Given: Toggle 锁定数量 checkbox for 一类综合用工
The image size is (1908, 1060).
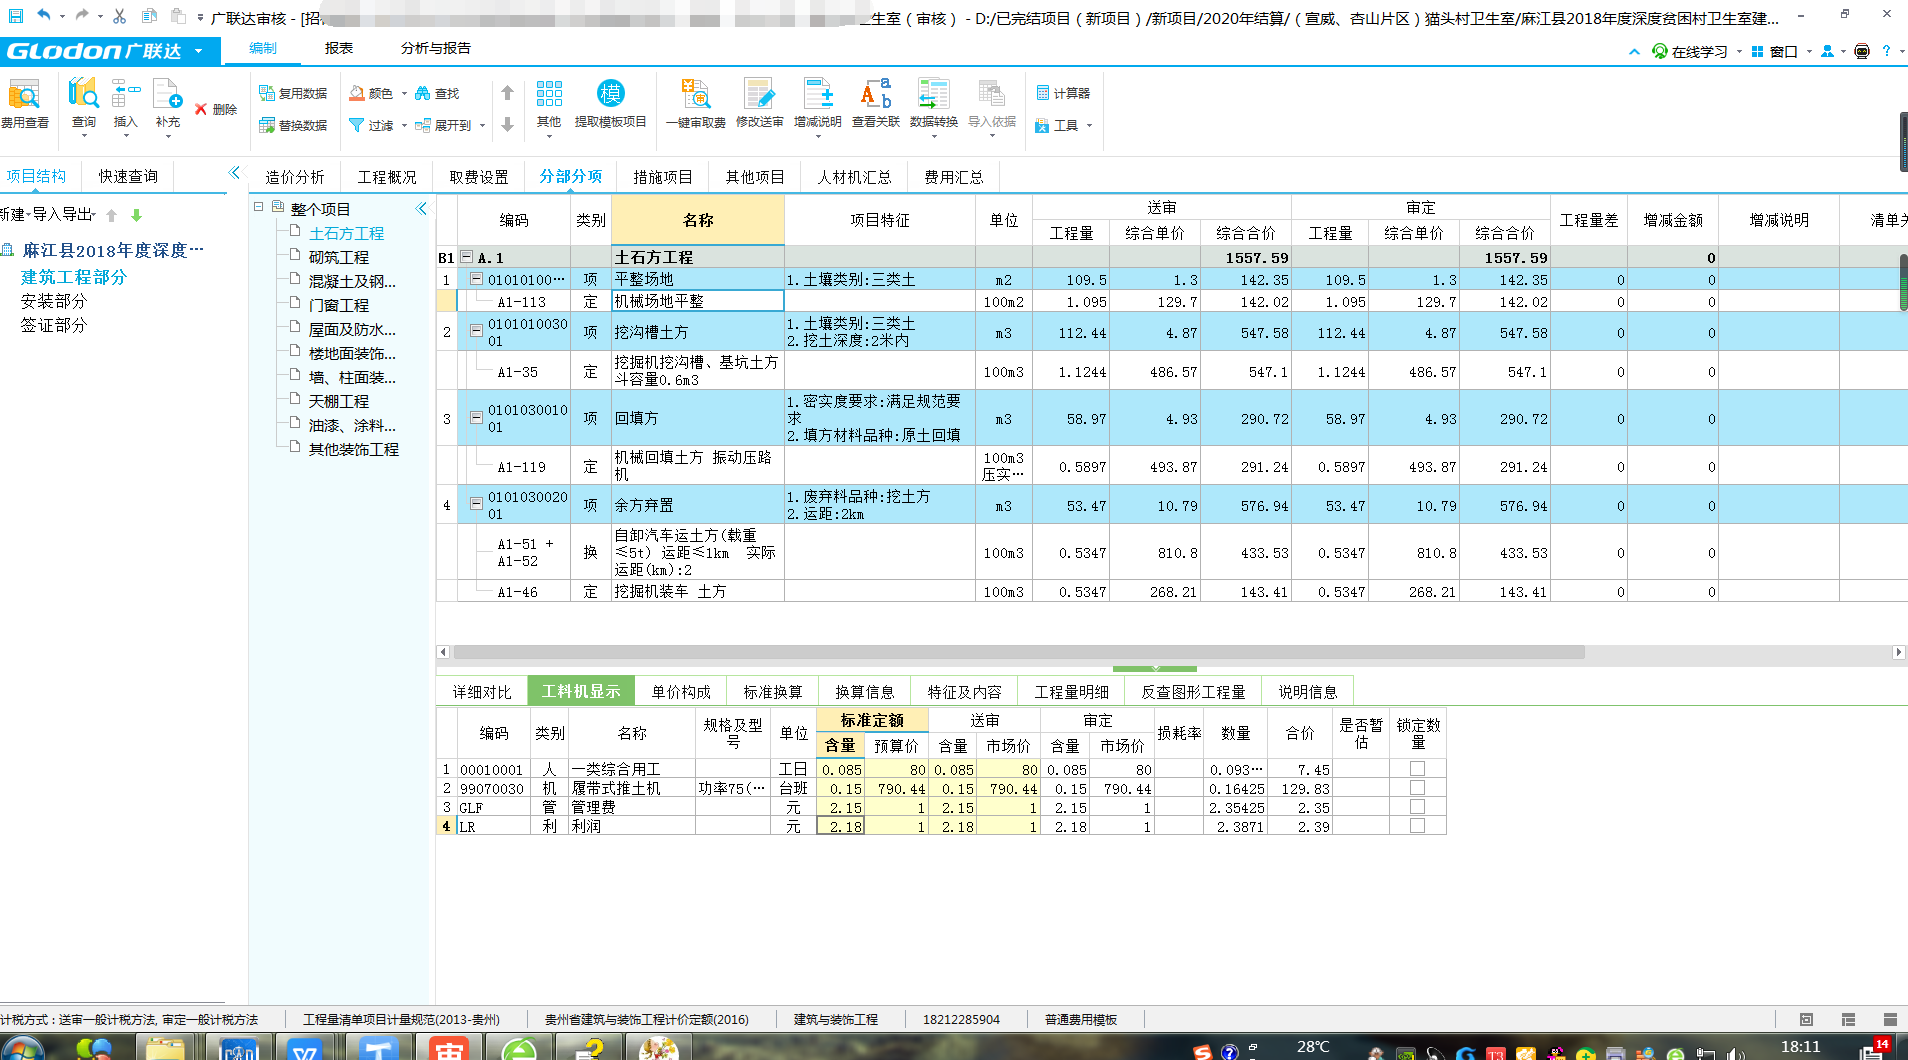Looking at the screenshot, I should coord(1417,769).
